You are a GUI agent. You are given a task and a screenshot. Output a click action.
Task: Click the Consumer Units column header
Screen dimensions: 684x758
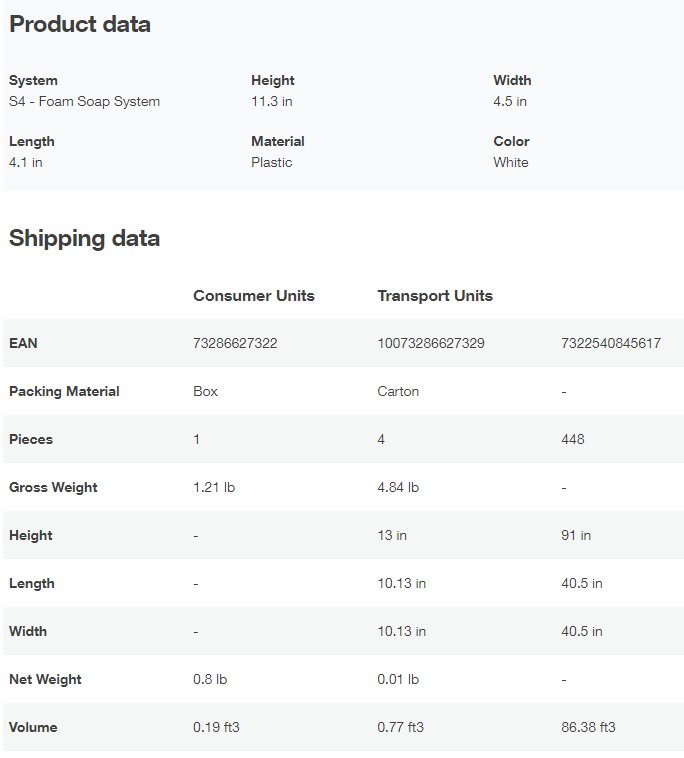coord(254,296)
